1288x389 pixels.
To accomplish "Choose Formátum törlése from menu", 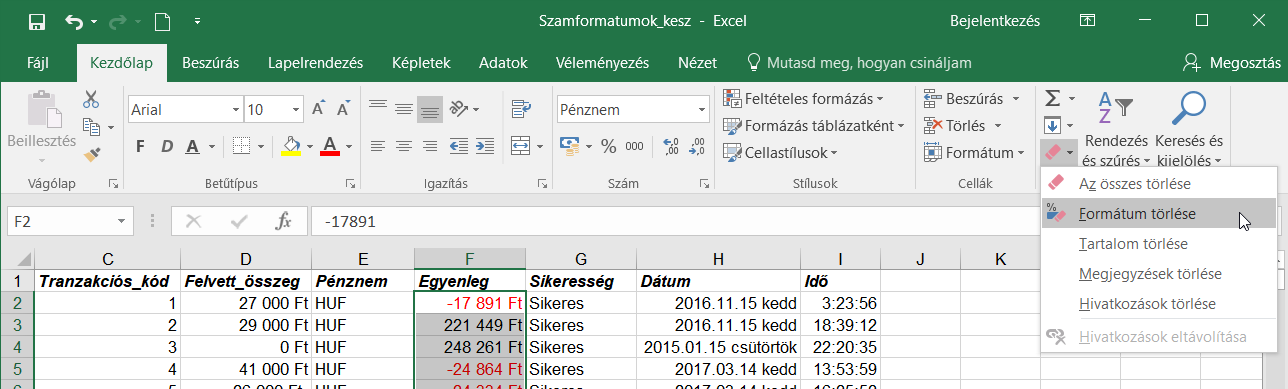I will (1158, 214).
